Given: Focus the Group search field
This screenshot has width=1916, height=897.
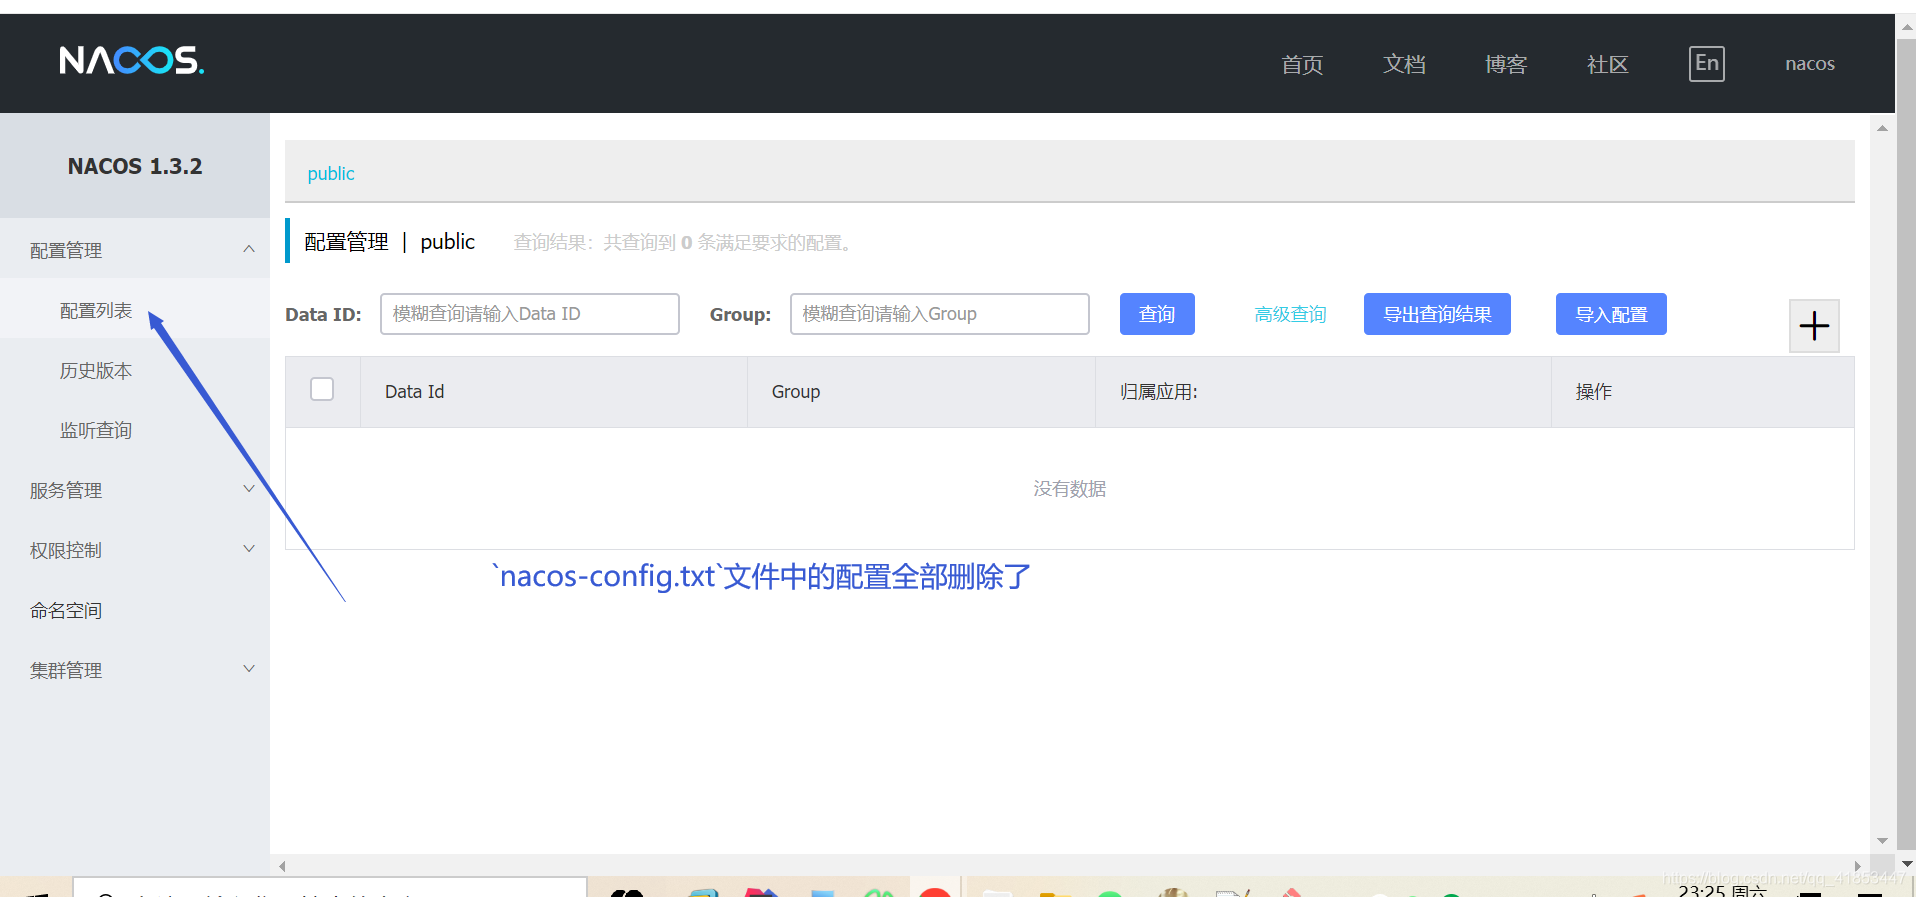Looking at the screenshot, I should 940,314.
